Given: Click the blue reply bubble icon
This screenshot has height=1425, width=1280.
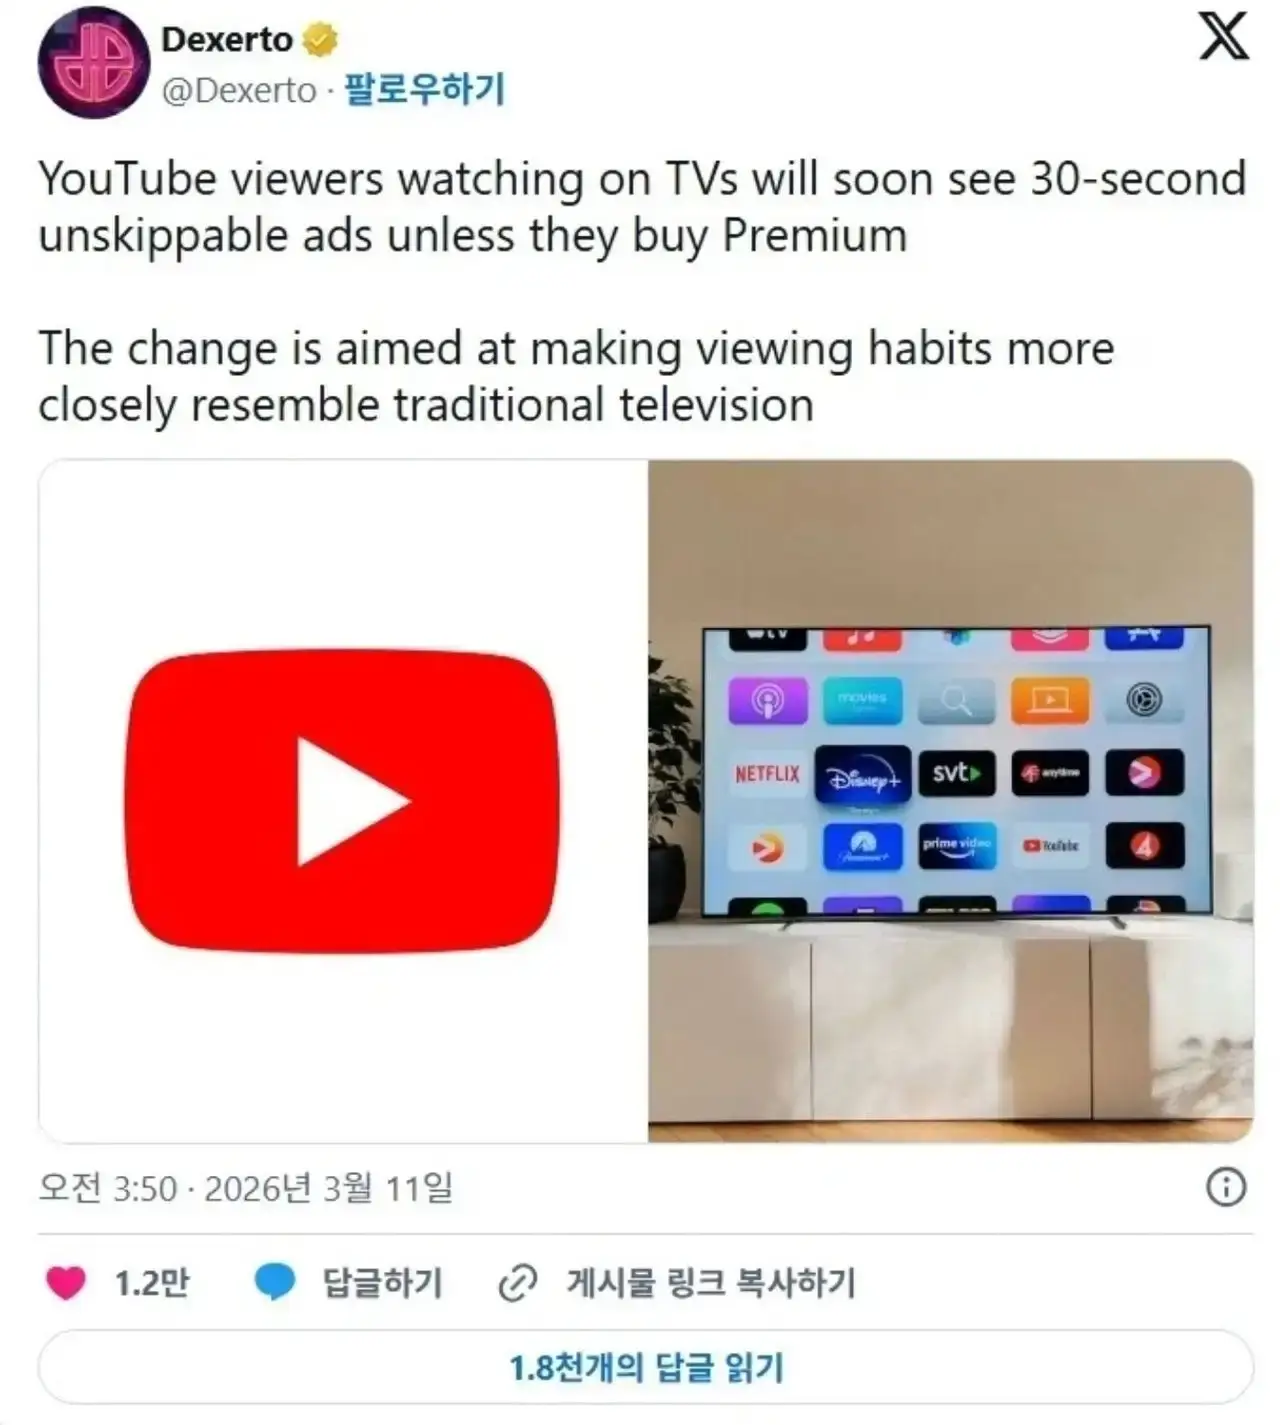Looking at the screenshot, I should click(275, 1283).
